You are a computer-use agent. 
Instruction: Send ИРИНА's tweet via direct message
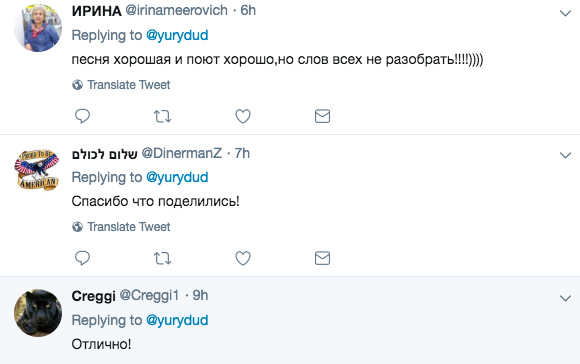[322, 116]
